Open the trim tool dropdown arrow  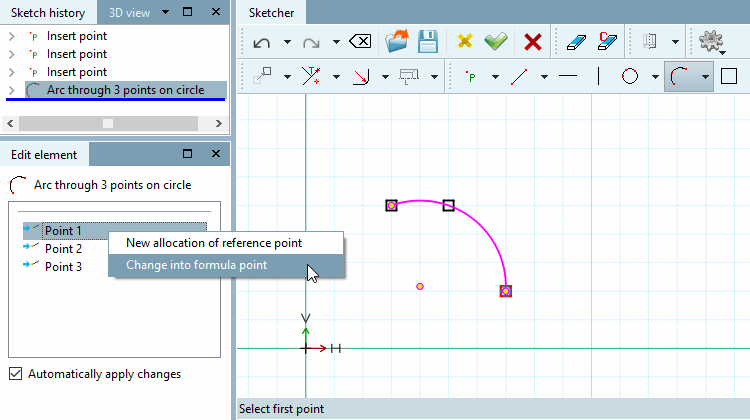(336, 77)
